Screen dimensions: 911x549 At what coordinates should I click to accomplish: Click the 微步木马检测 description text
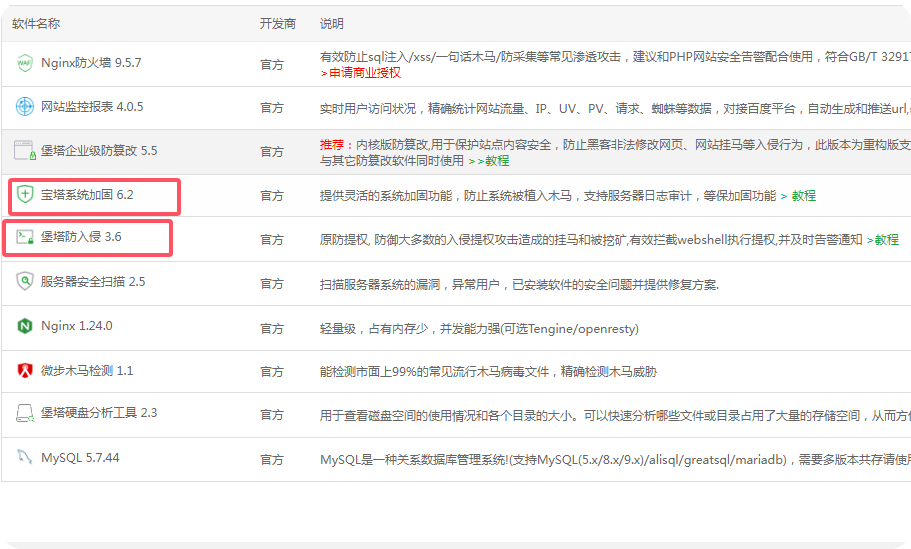pyautogui.click(x=488, y=372)
